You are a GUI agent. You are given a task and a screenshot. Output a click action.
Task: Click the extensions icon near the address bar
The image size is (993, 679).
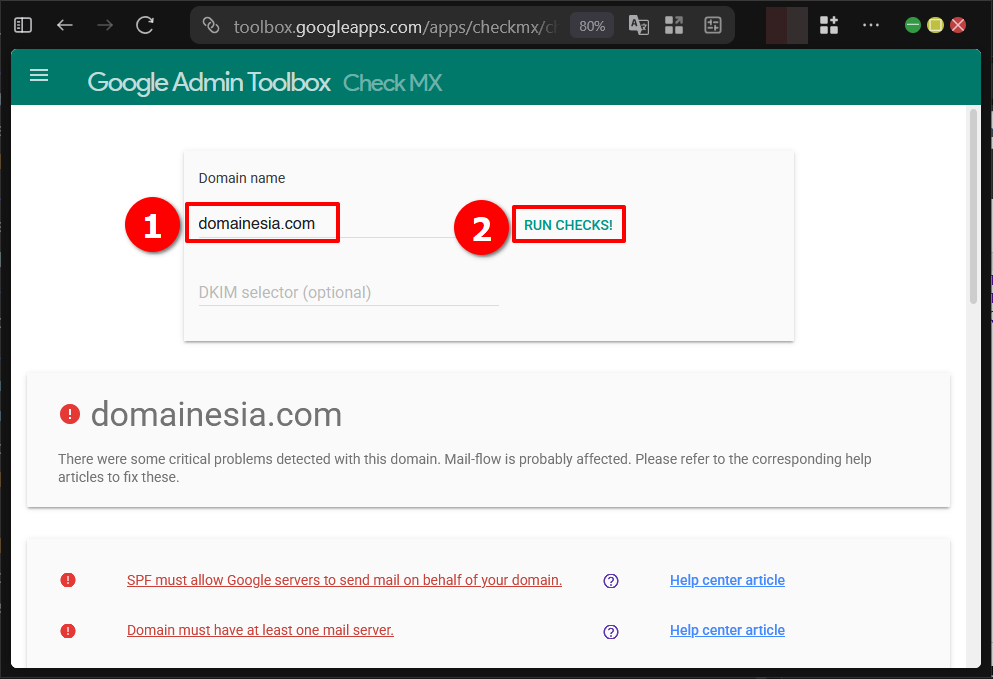[828, 24]
